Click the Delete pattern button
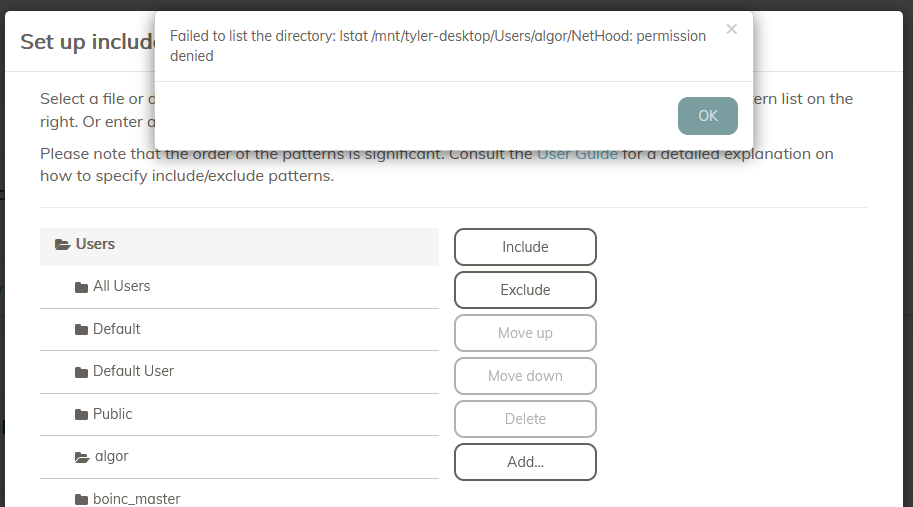 coord(525,419)
